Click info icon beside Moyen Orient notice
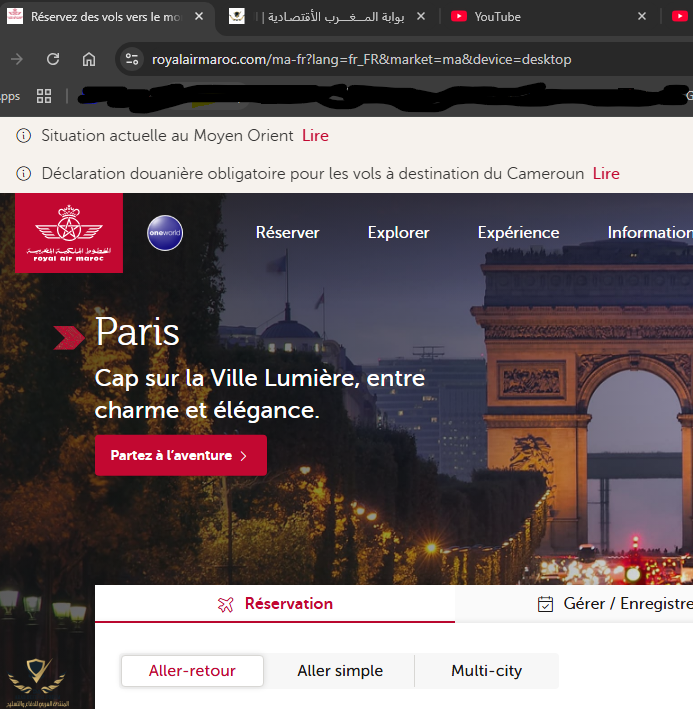693x709 pixels. click(x=24, y=136)
